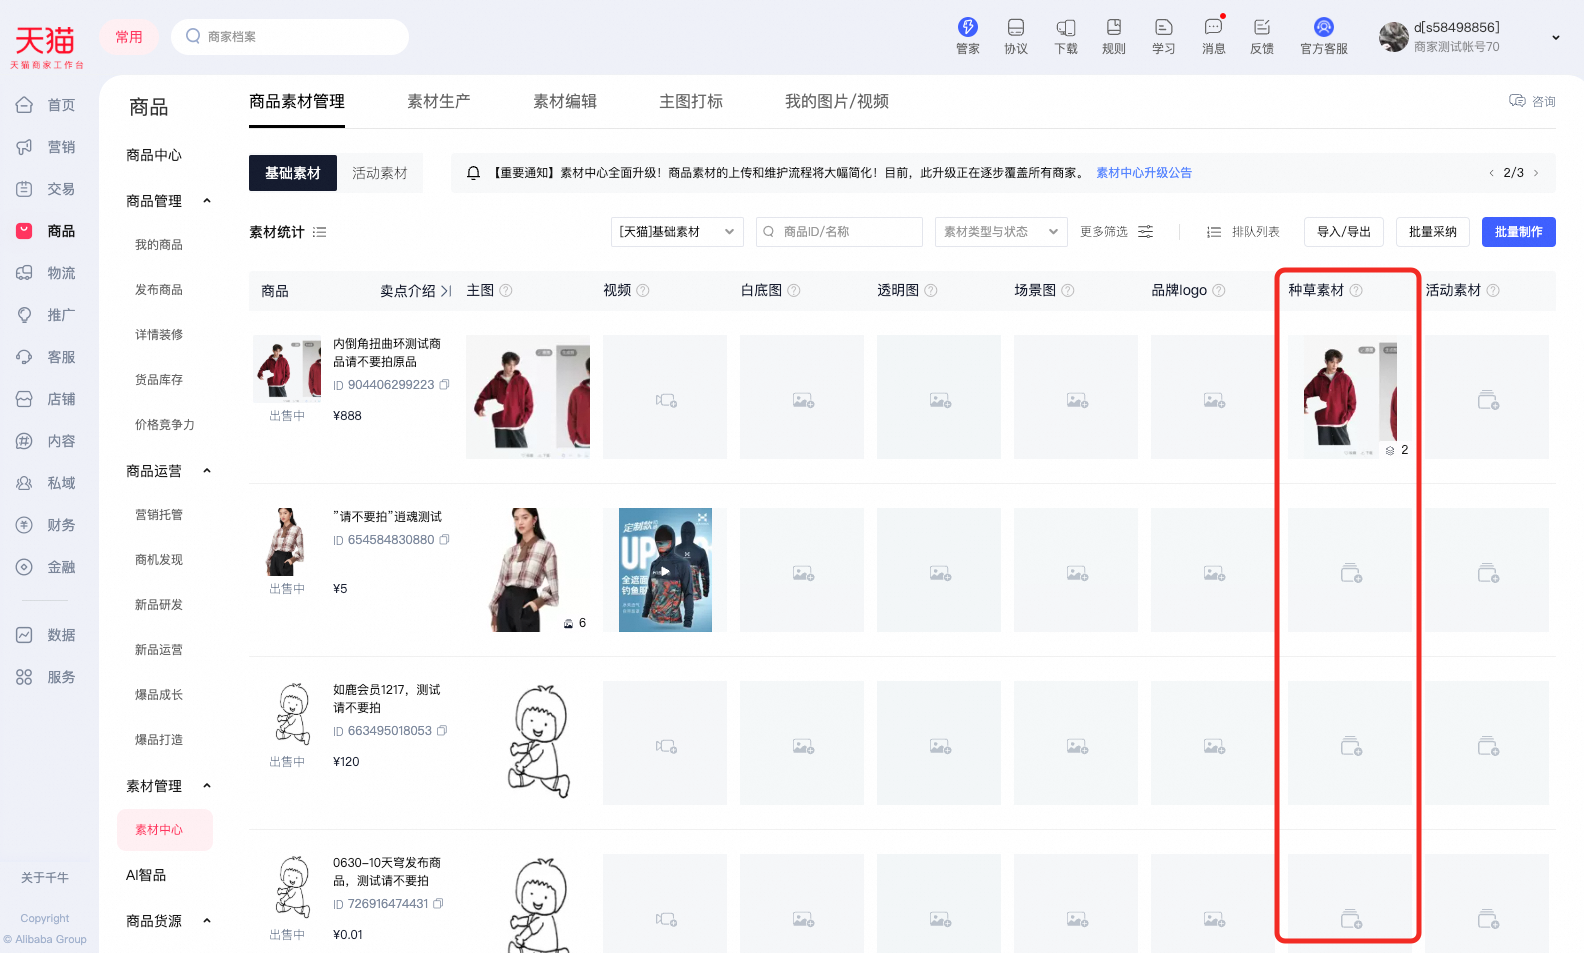Image resolution: width=1584 pixels, height=953 pixels.
Task: Click the 批量采纳 button
Action: coord(1432,232)
